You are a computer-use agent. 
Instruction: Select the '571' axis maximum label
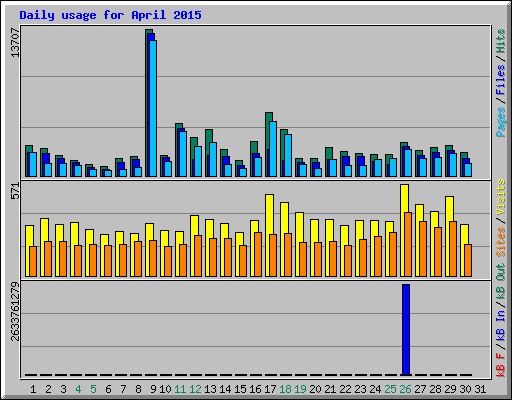point(15,191)
